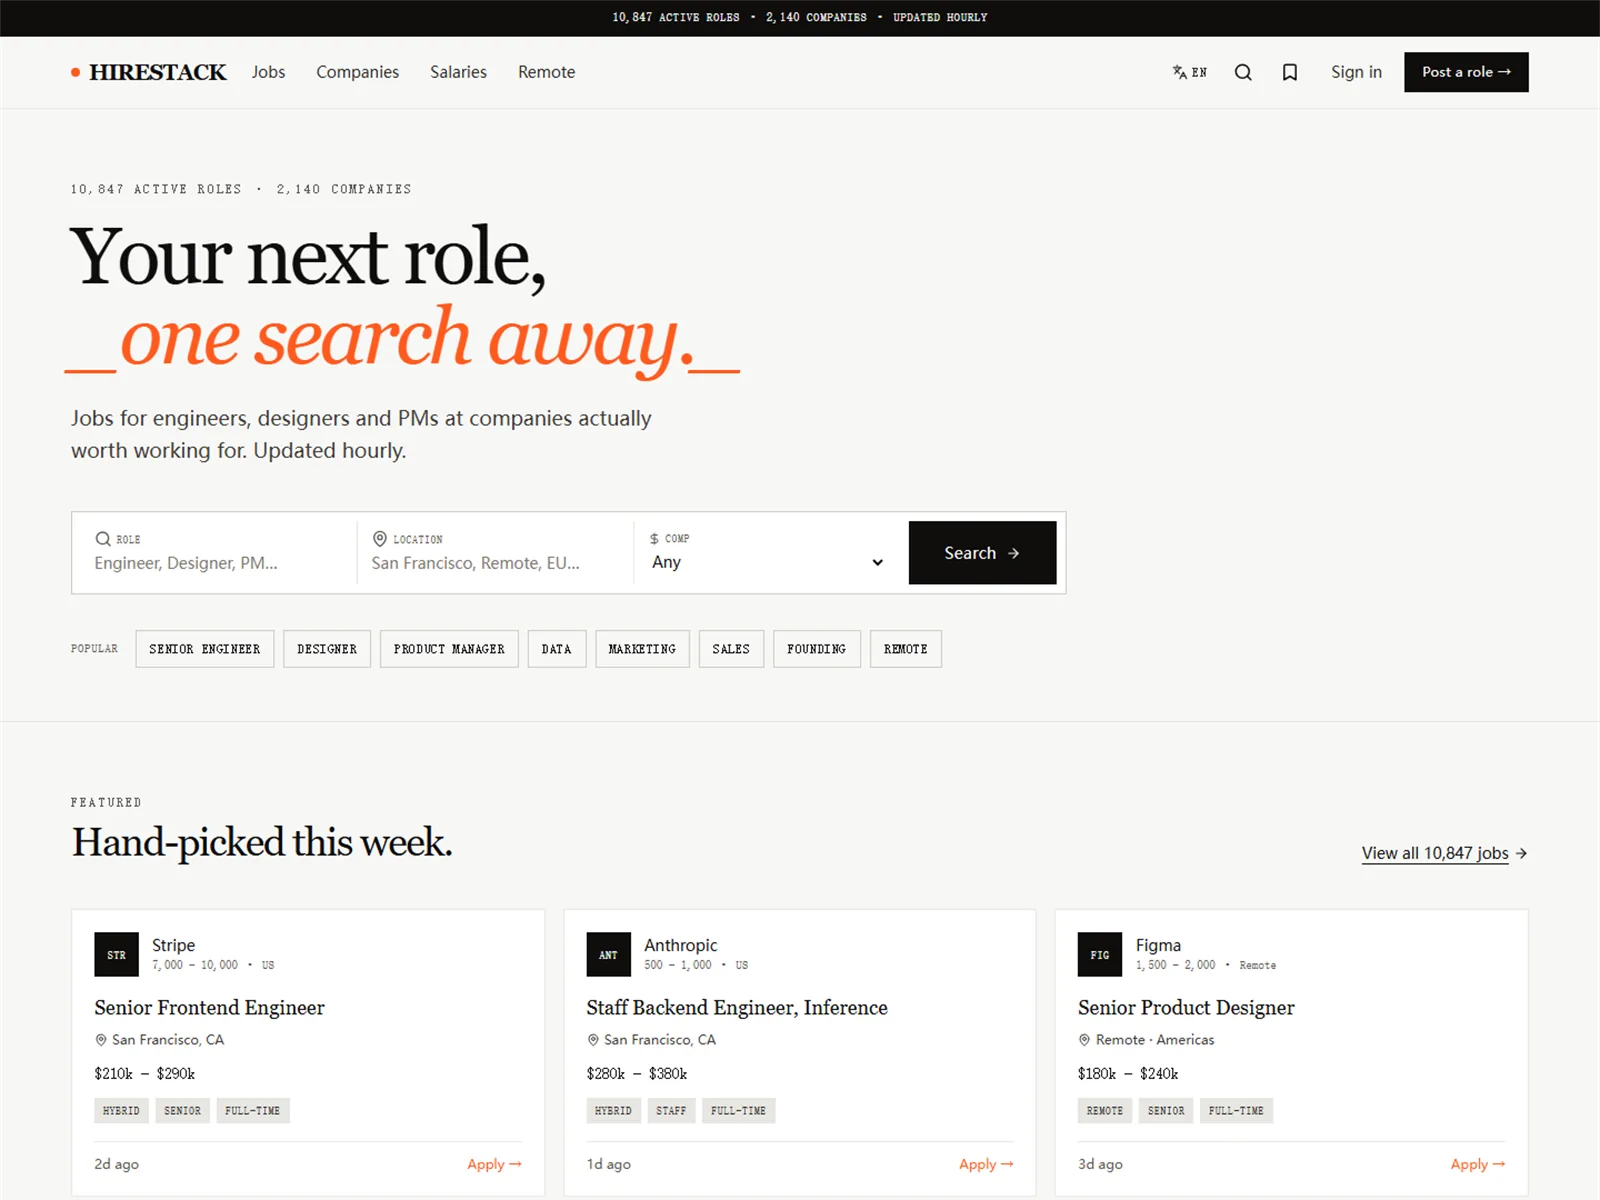
Task: Click the REMOTE tag on the Figma card
Action: tap(1105, 1111)
